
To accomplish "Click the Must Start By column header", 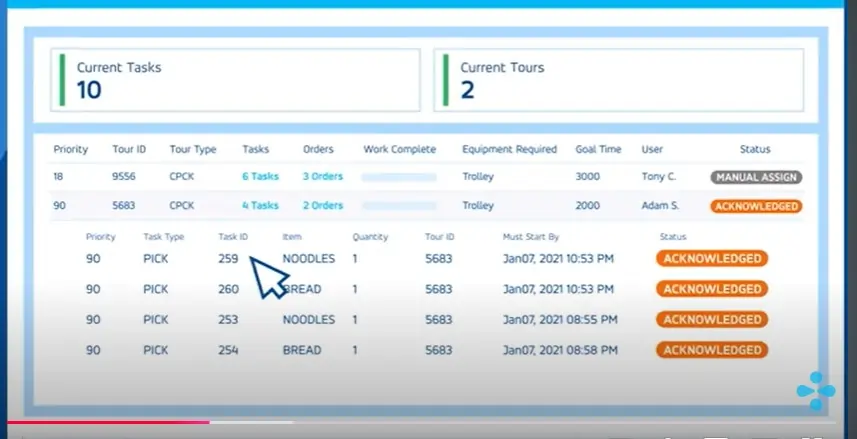I will (x=531, y=237).
